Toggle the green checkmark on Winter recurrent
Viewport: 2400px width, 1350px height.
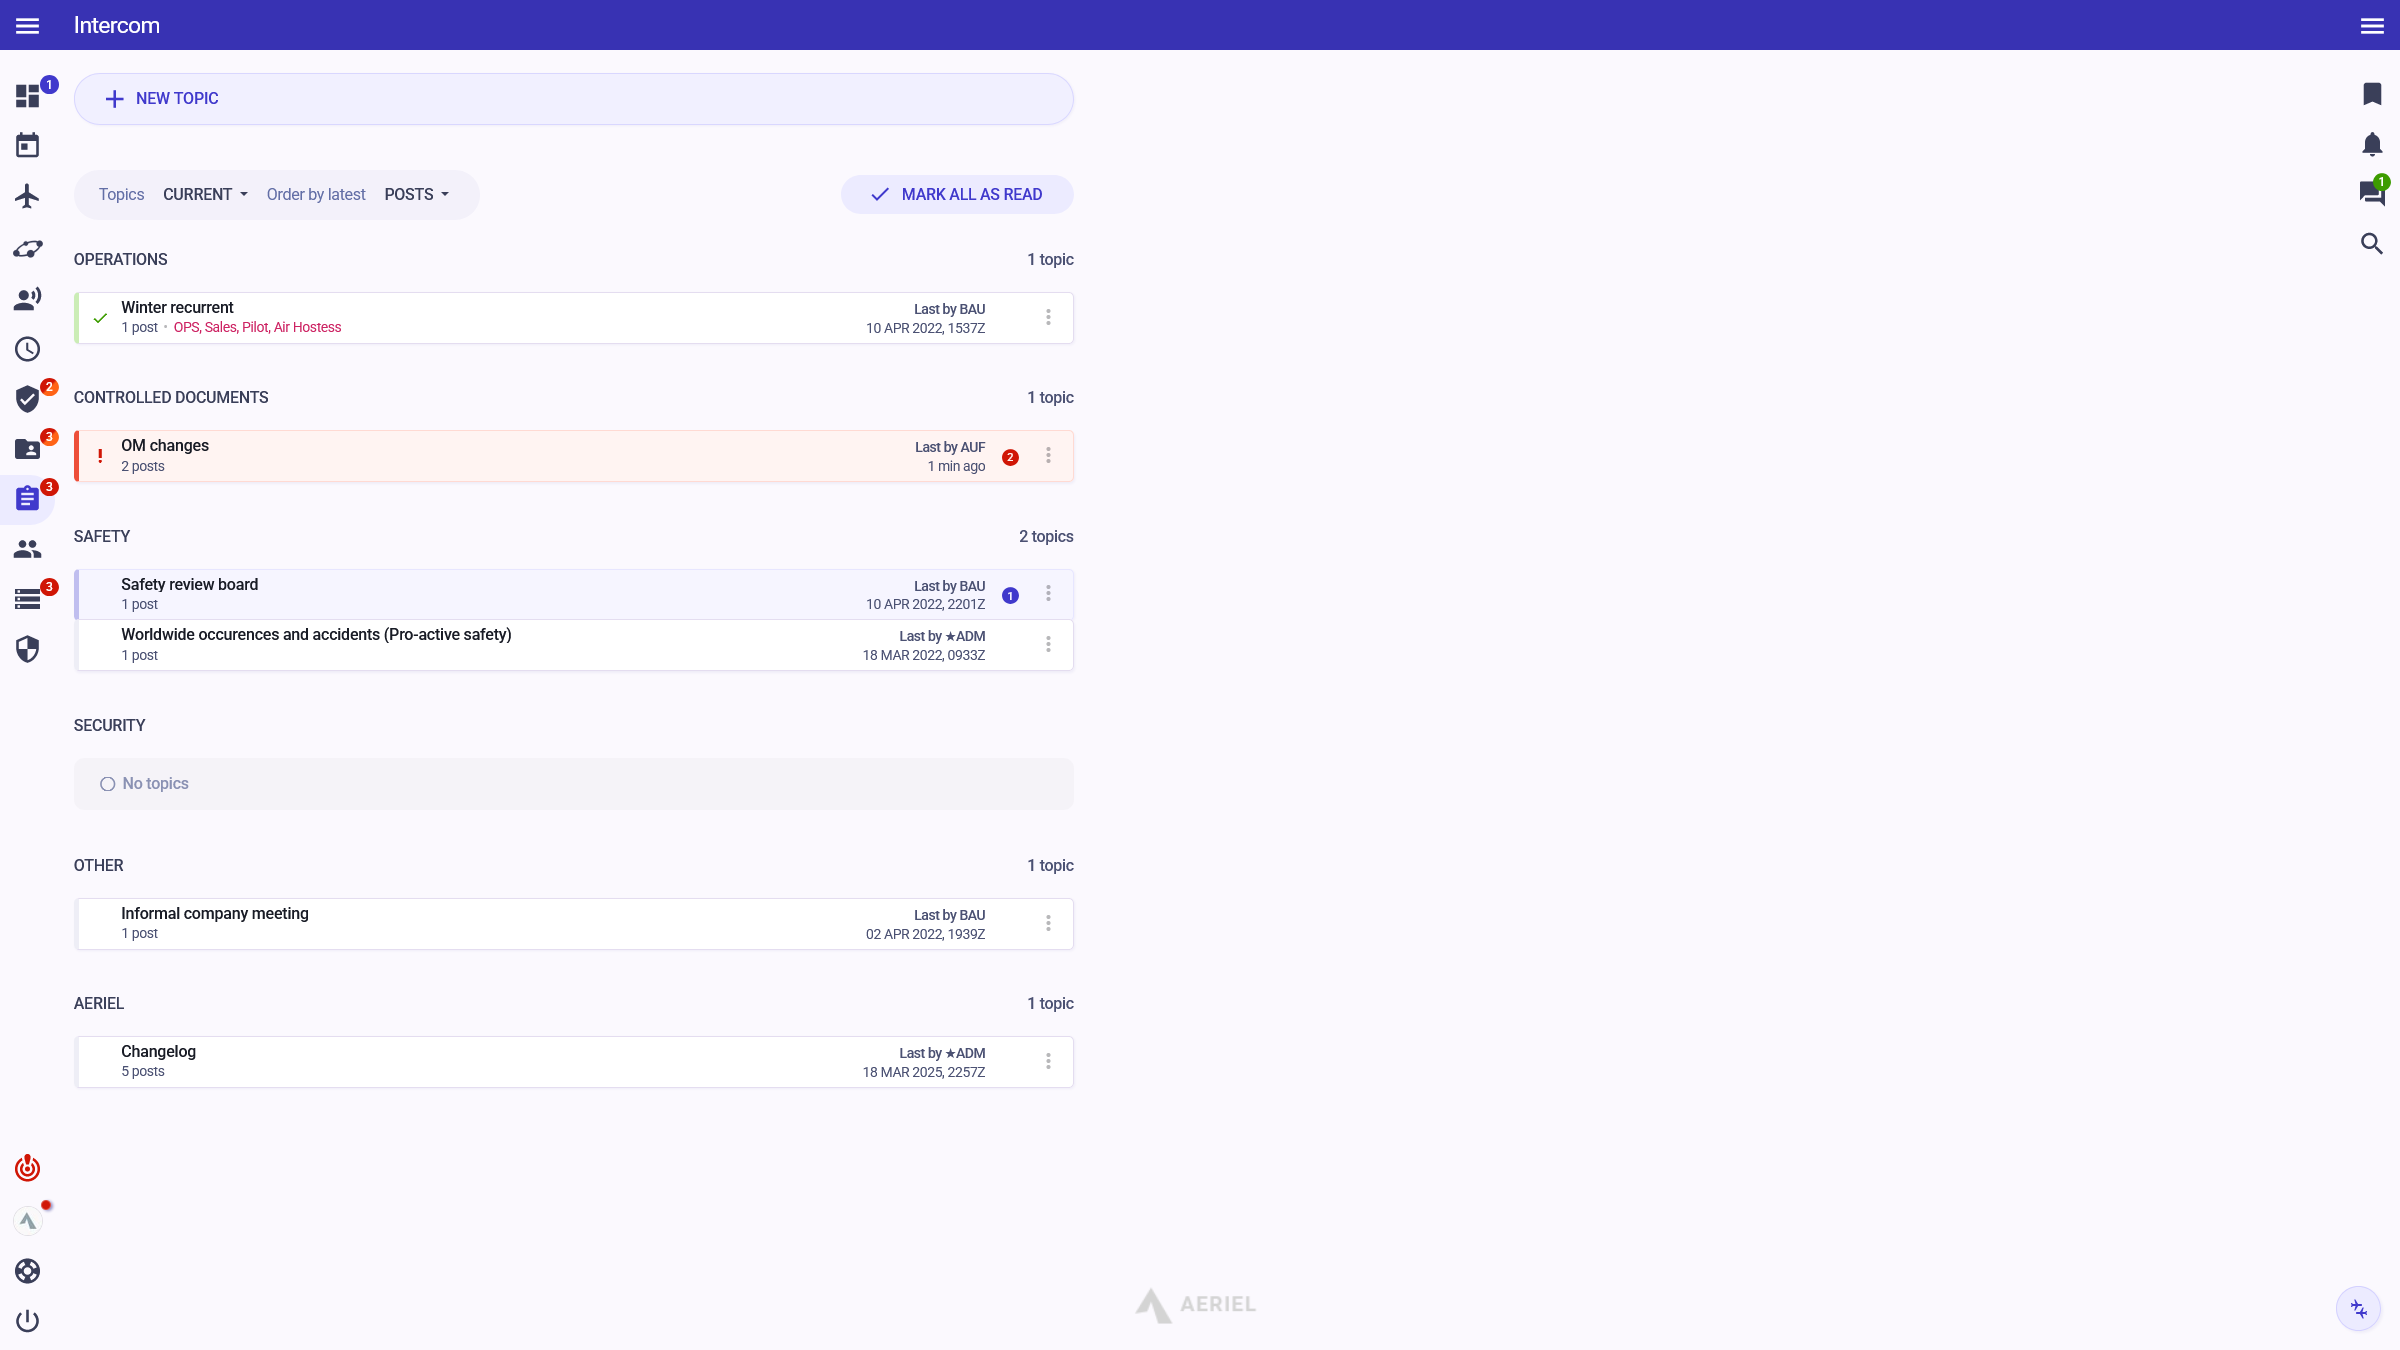click(100, 318)
